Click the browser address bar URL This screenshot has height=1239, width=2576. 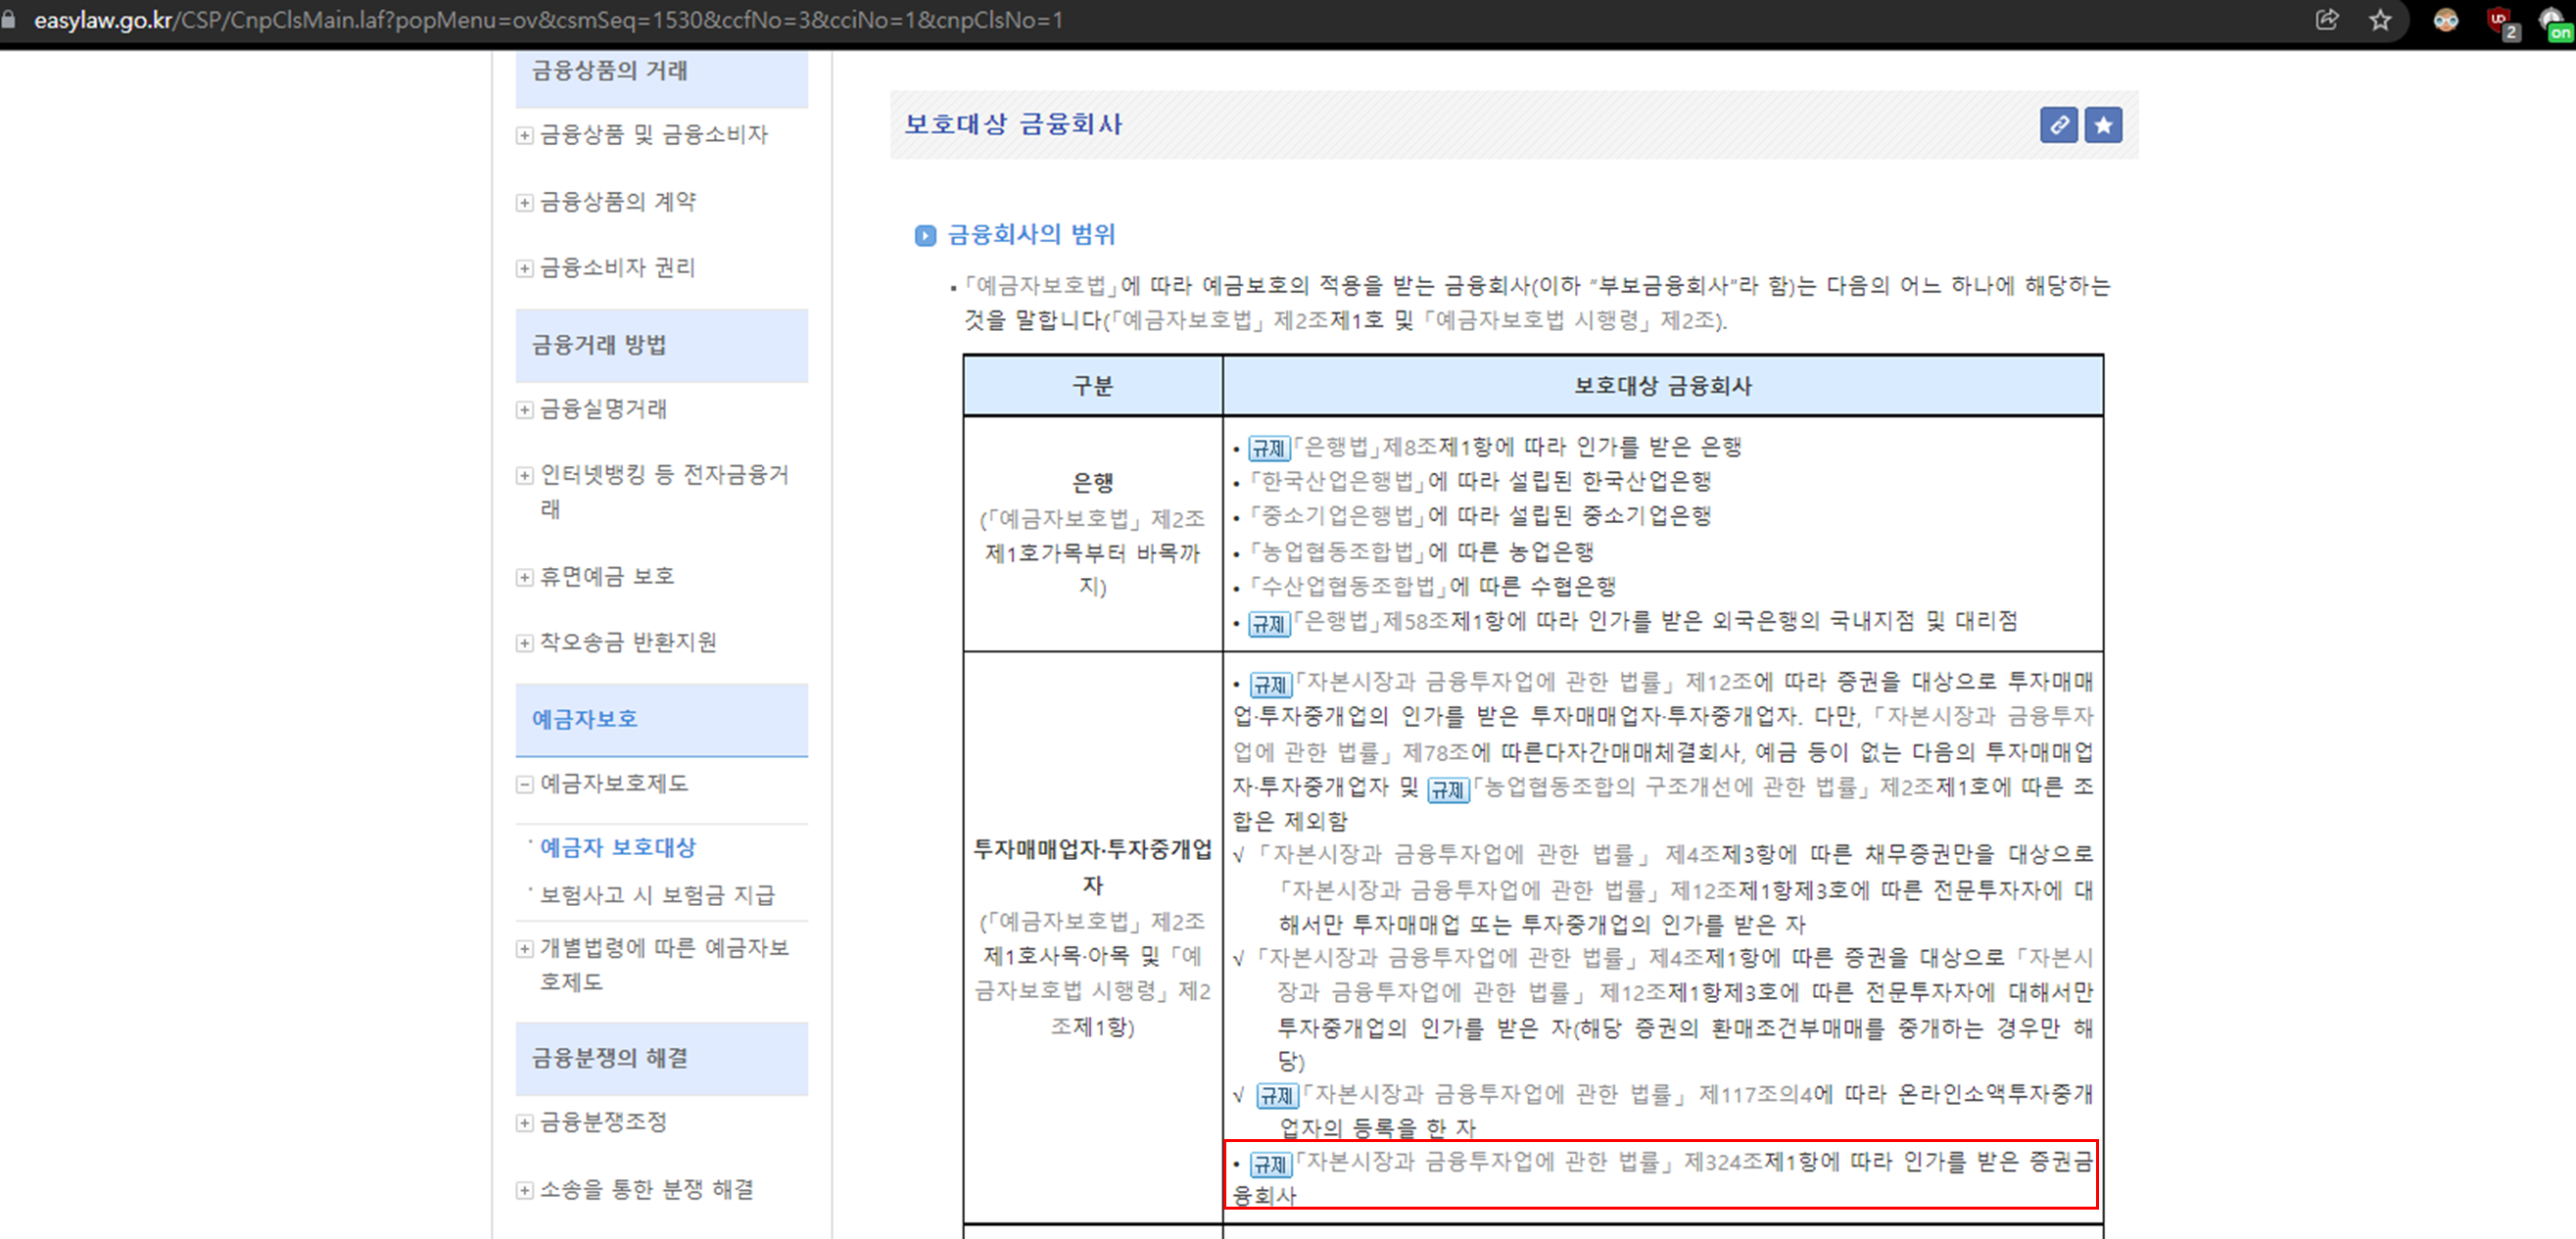(548, 20)
